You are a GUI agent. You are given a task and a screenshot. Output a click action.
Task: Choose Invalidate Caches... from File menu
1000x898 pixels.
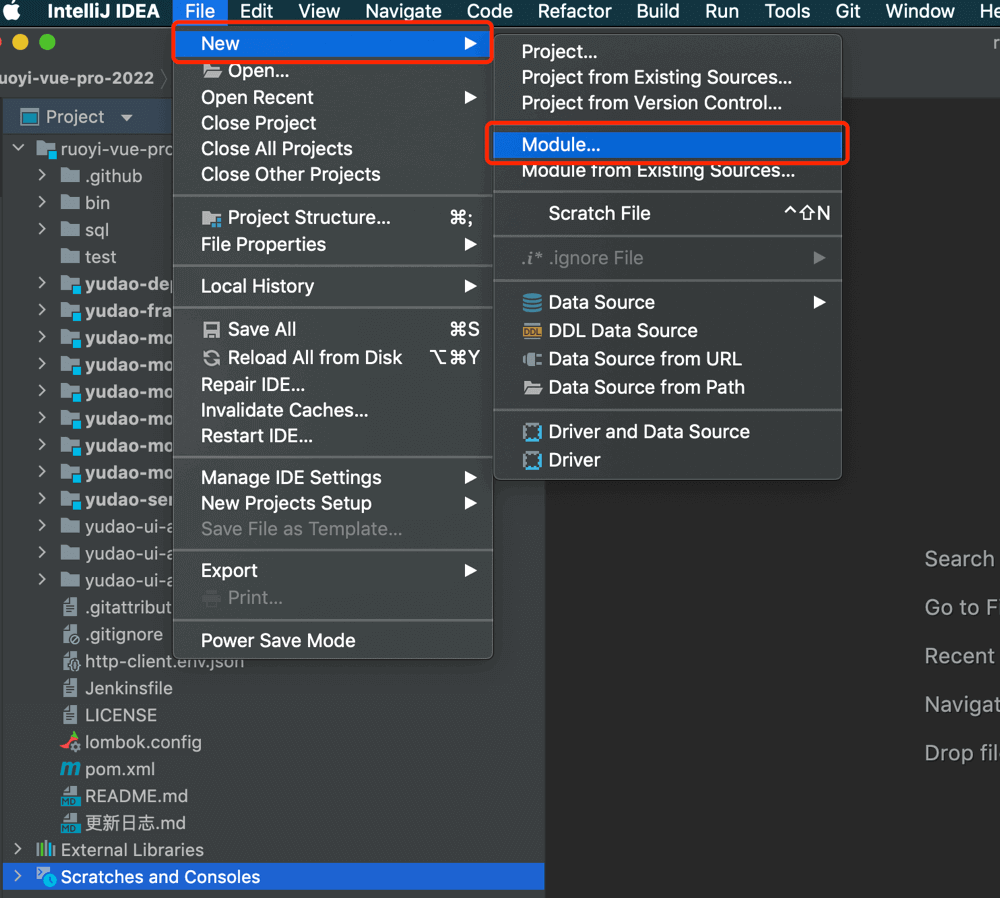(284, 410)
